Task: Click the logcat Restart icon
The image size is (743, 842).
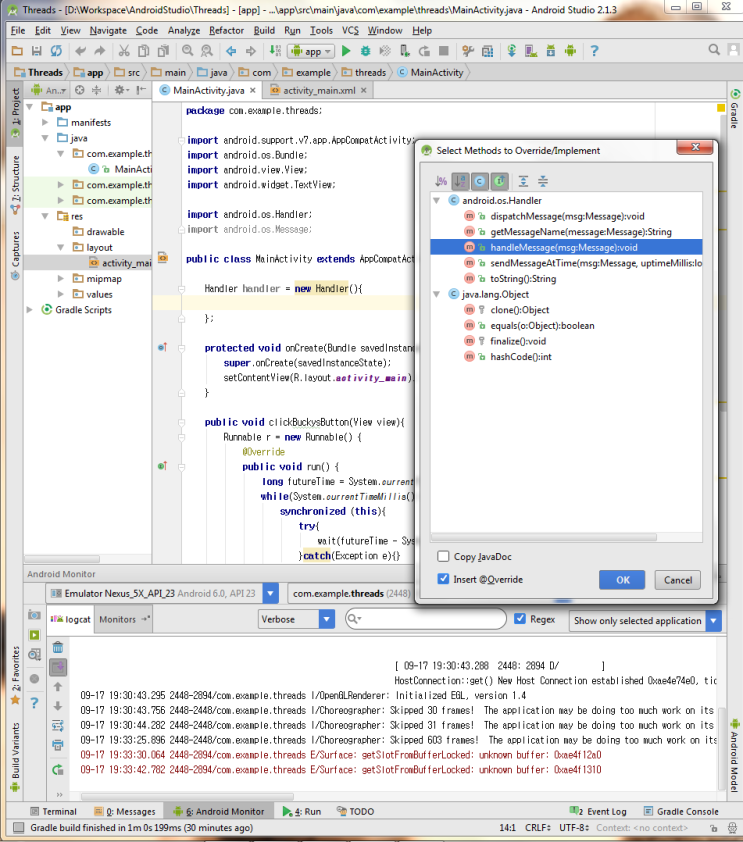Action: point(58,770)
